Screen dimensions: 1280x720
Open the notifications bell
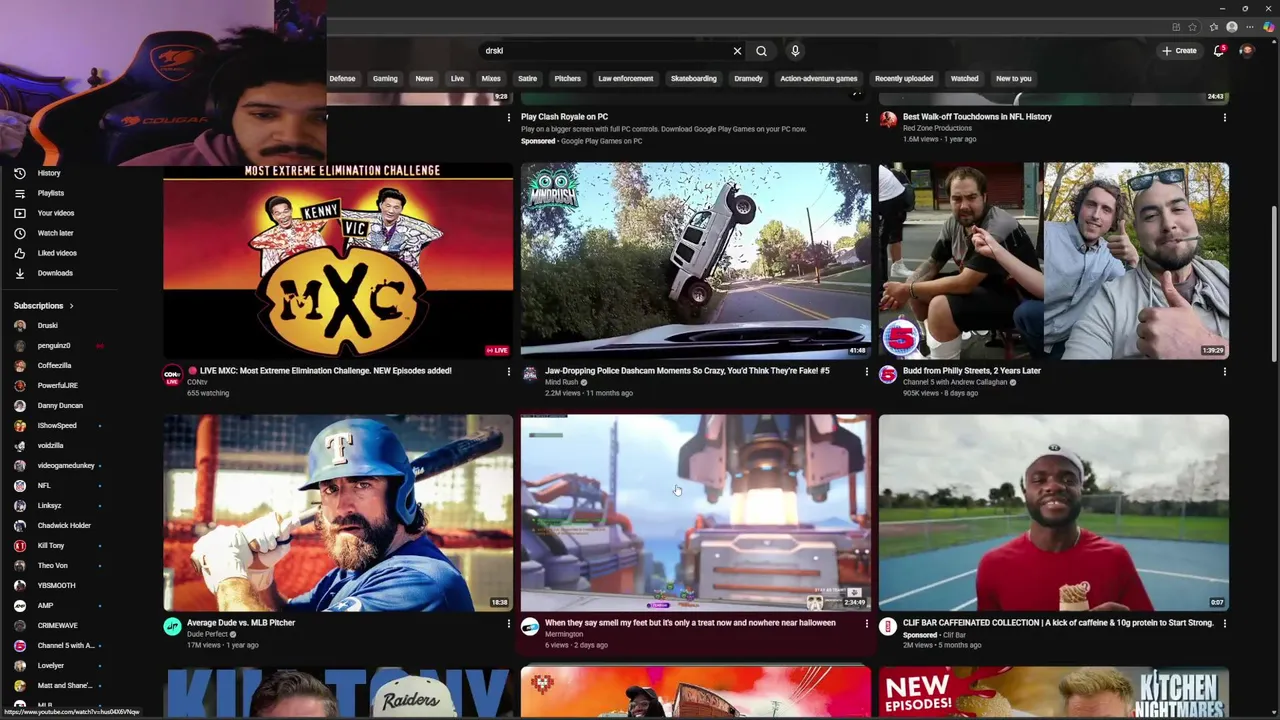click(x=1218, y=50)
